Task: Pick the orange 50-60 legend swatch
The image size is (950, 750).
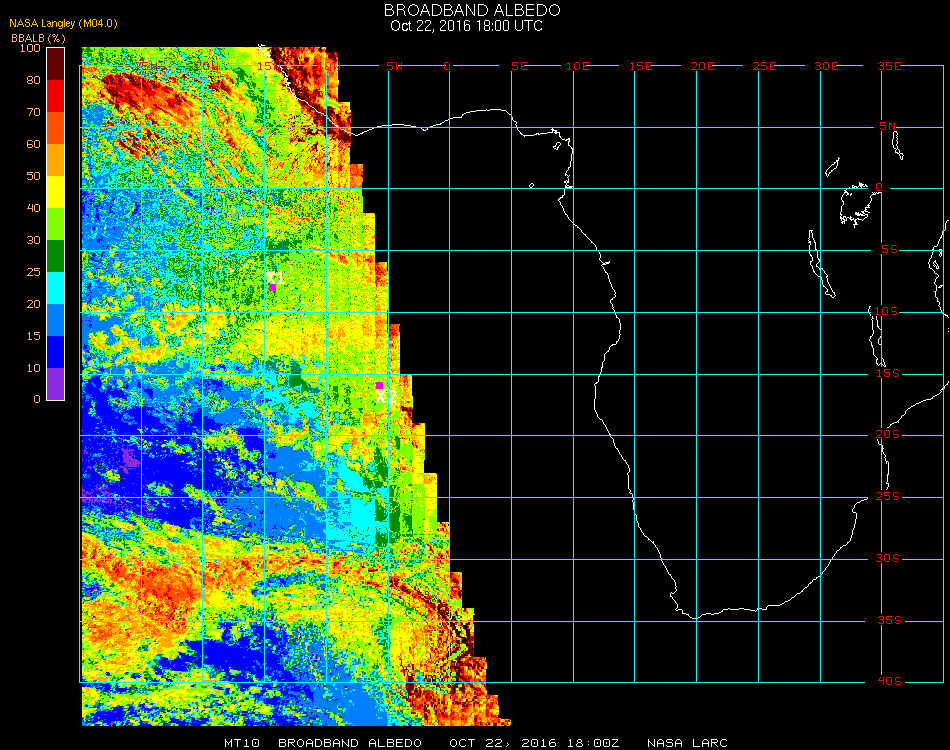Action: tap(56, 160)
